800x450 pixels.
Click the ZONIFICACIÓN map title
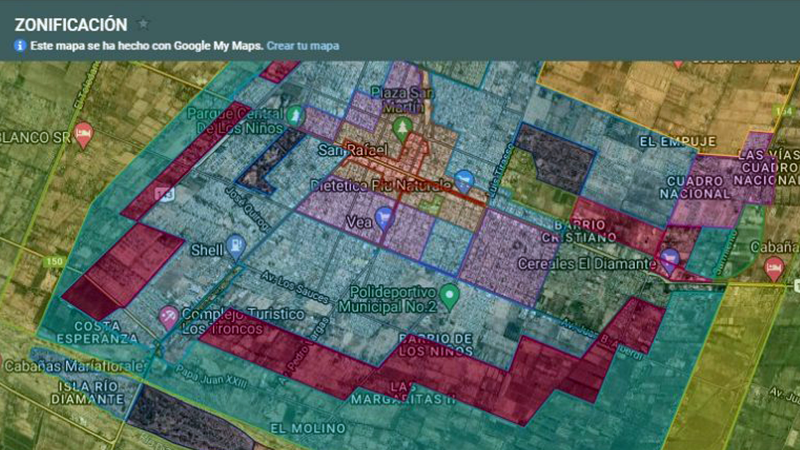point(70,24)
